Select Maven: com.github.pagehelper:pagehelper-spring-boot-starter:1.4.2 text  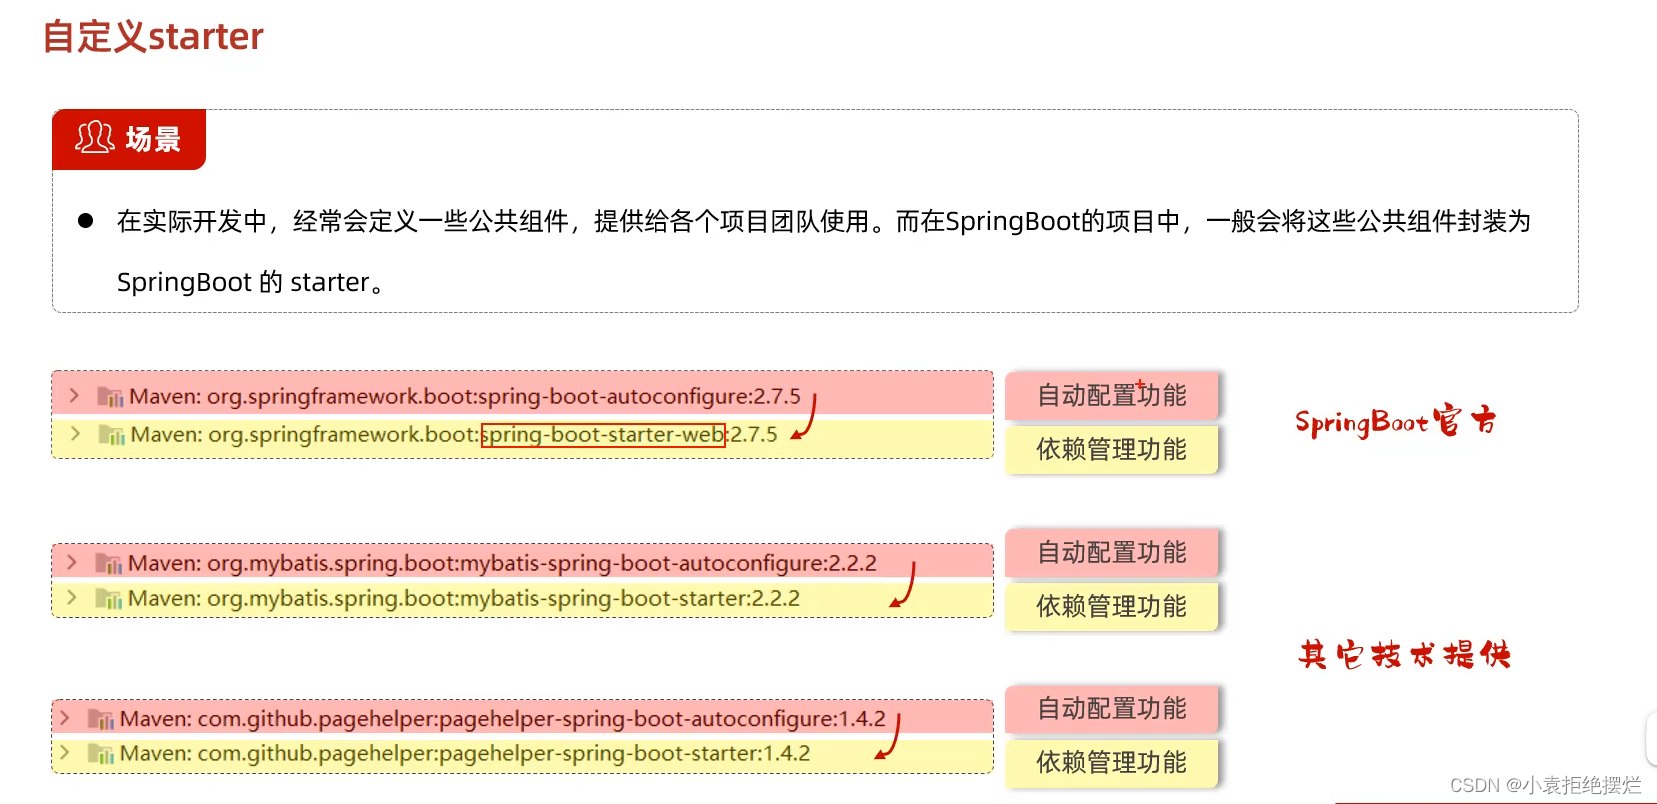pos(465,753)
